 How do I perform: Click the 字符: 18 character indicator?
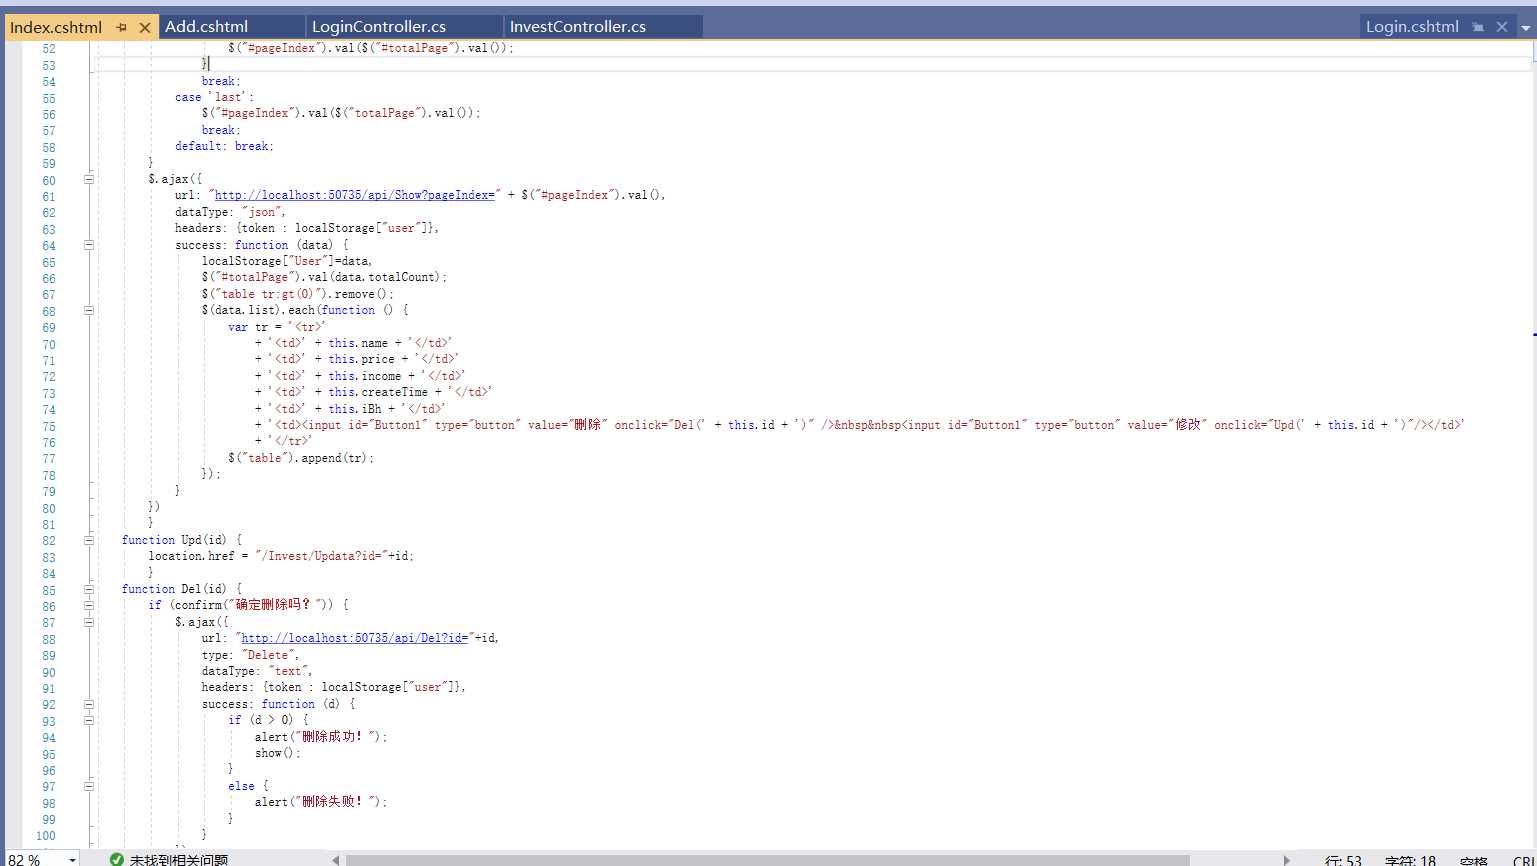pos(1410,860)
